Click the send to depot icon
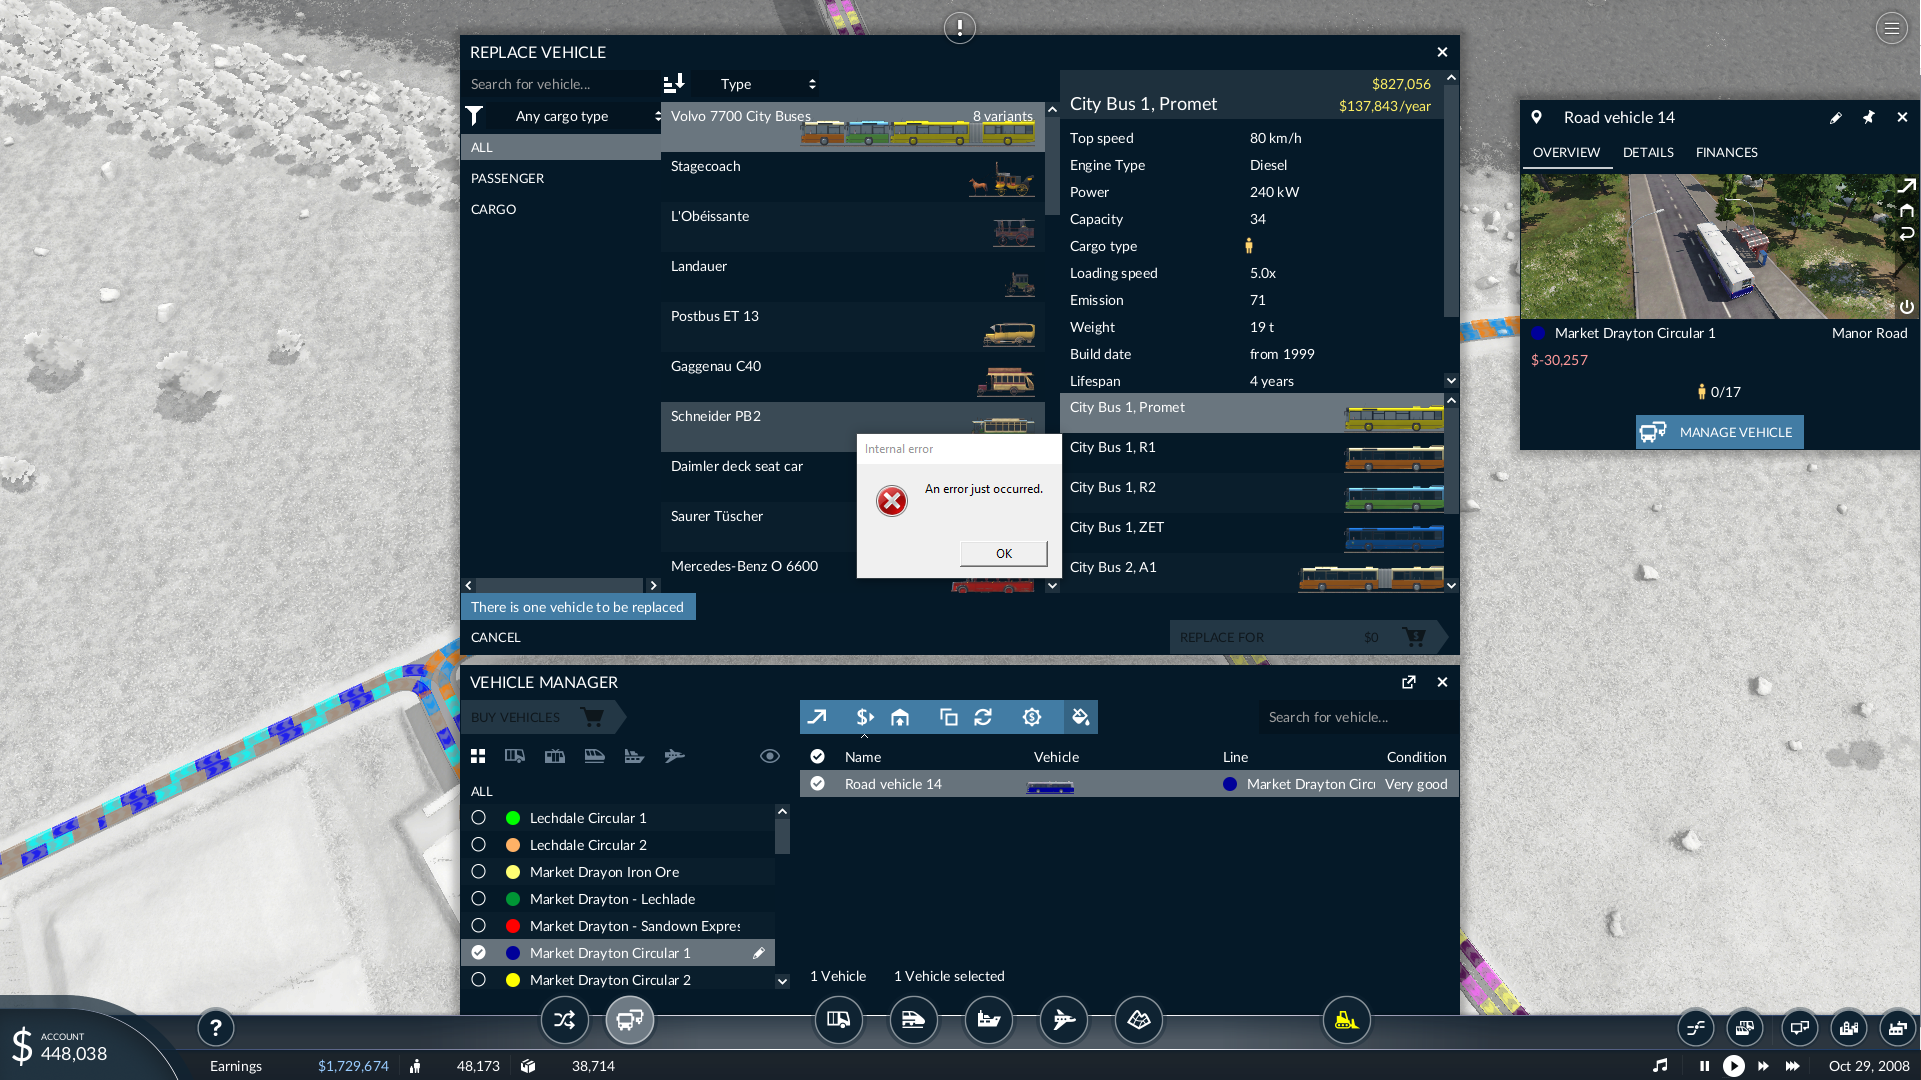Screen dimensions: 1921x1080 click(x=900, y=717)
